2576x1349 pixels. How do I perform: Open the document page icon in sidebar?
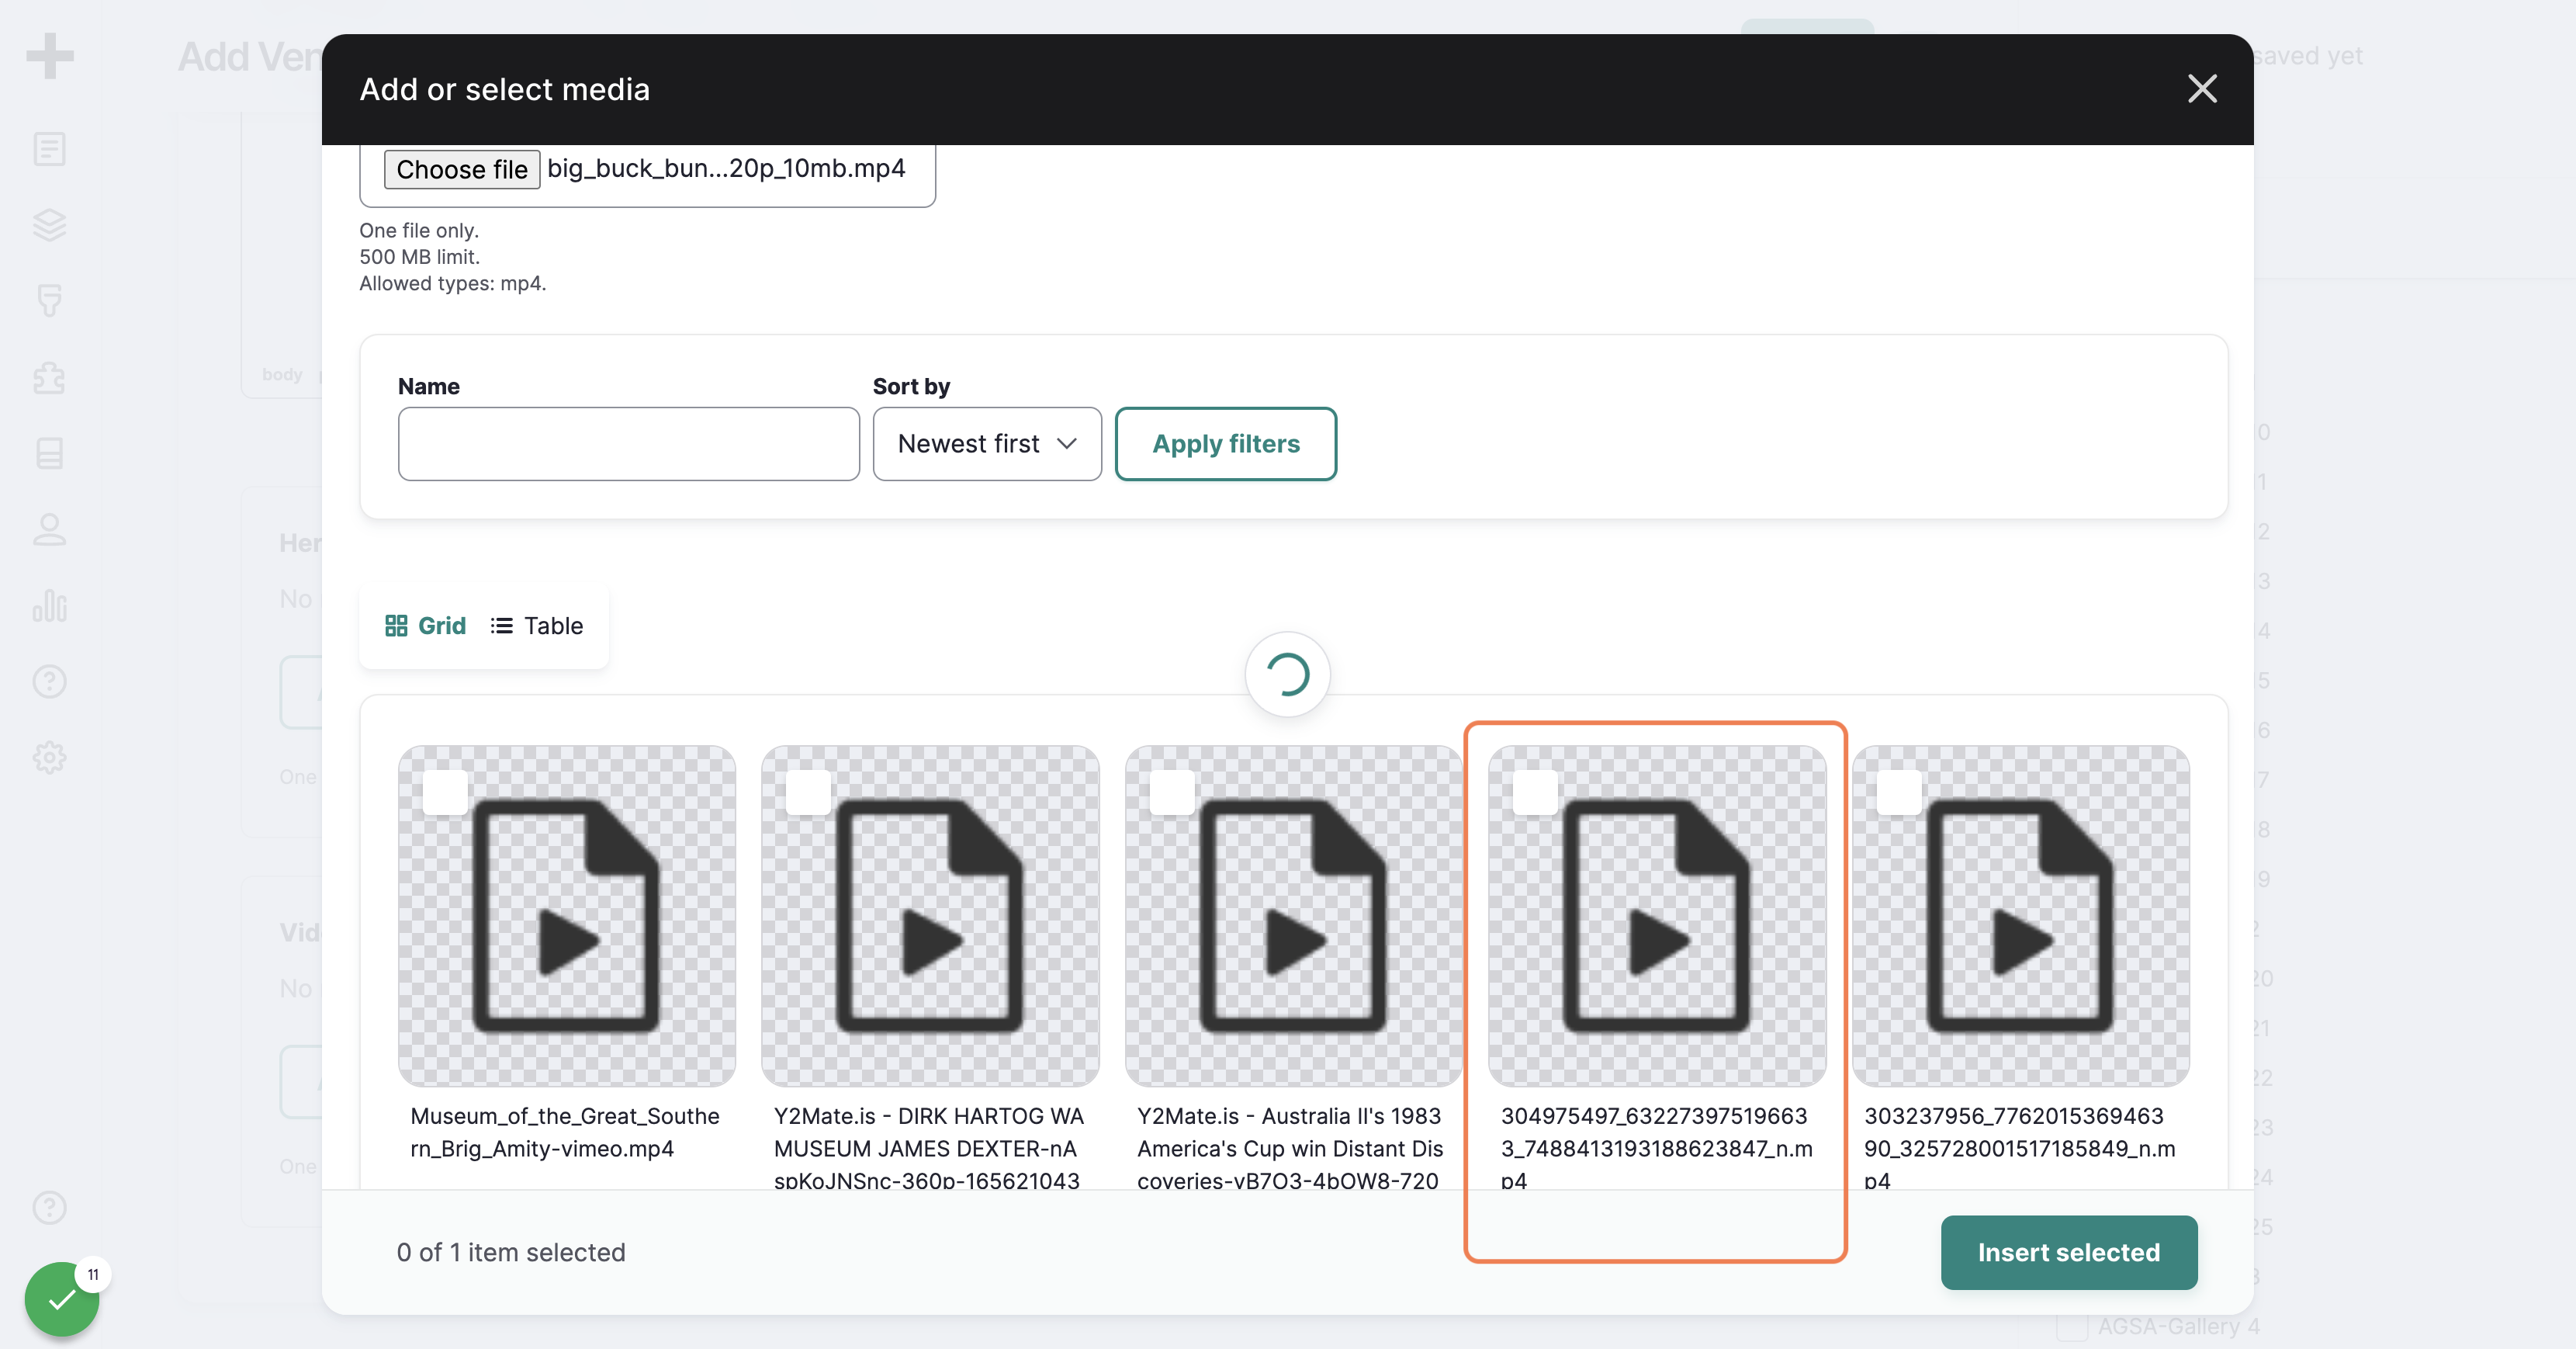tap(50, 149)
